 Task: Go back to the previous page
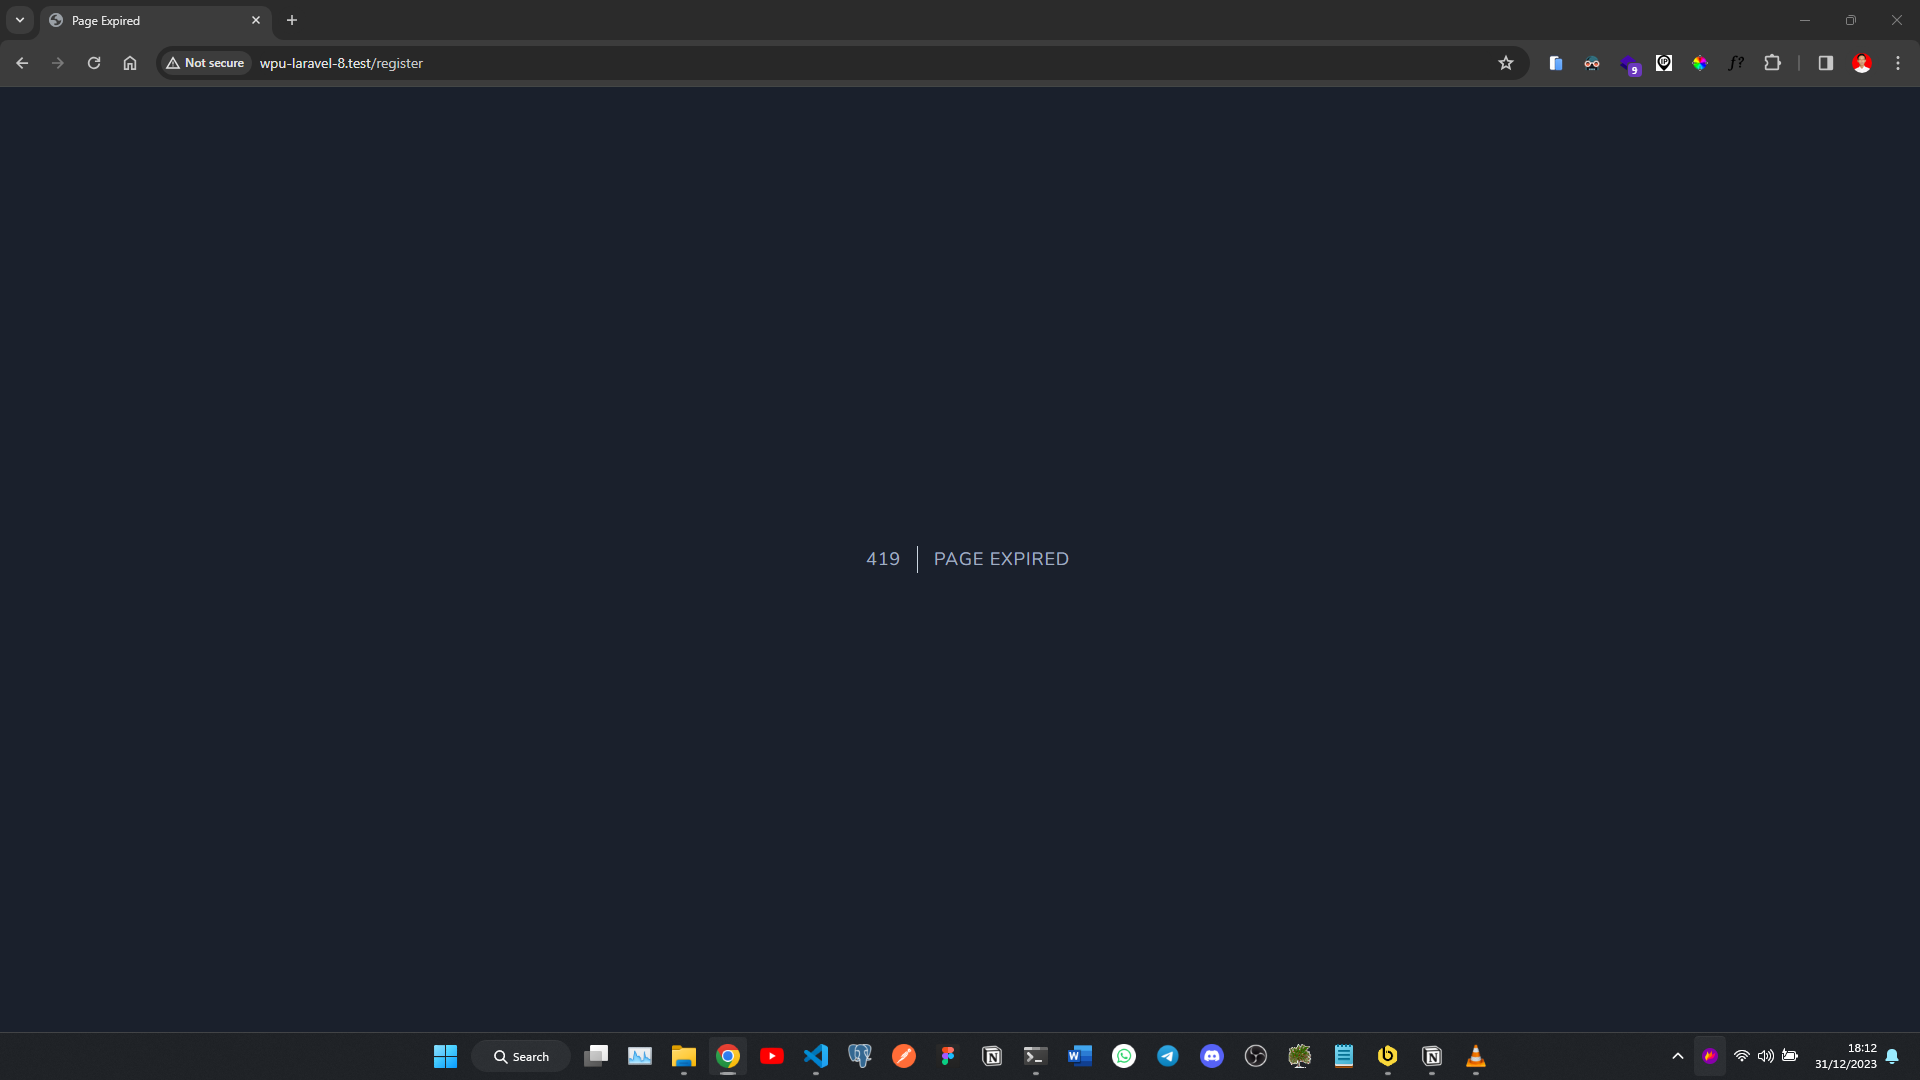[x=22, y=63]
